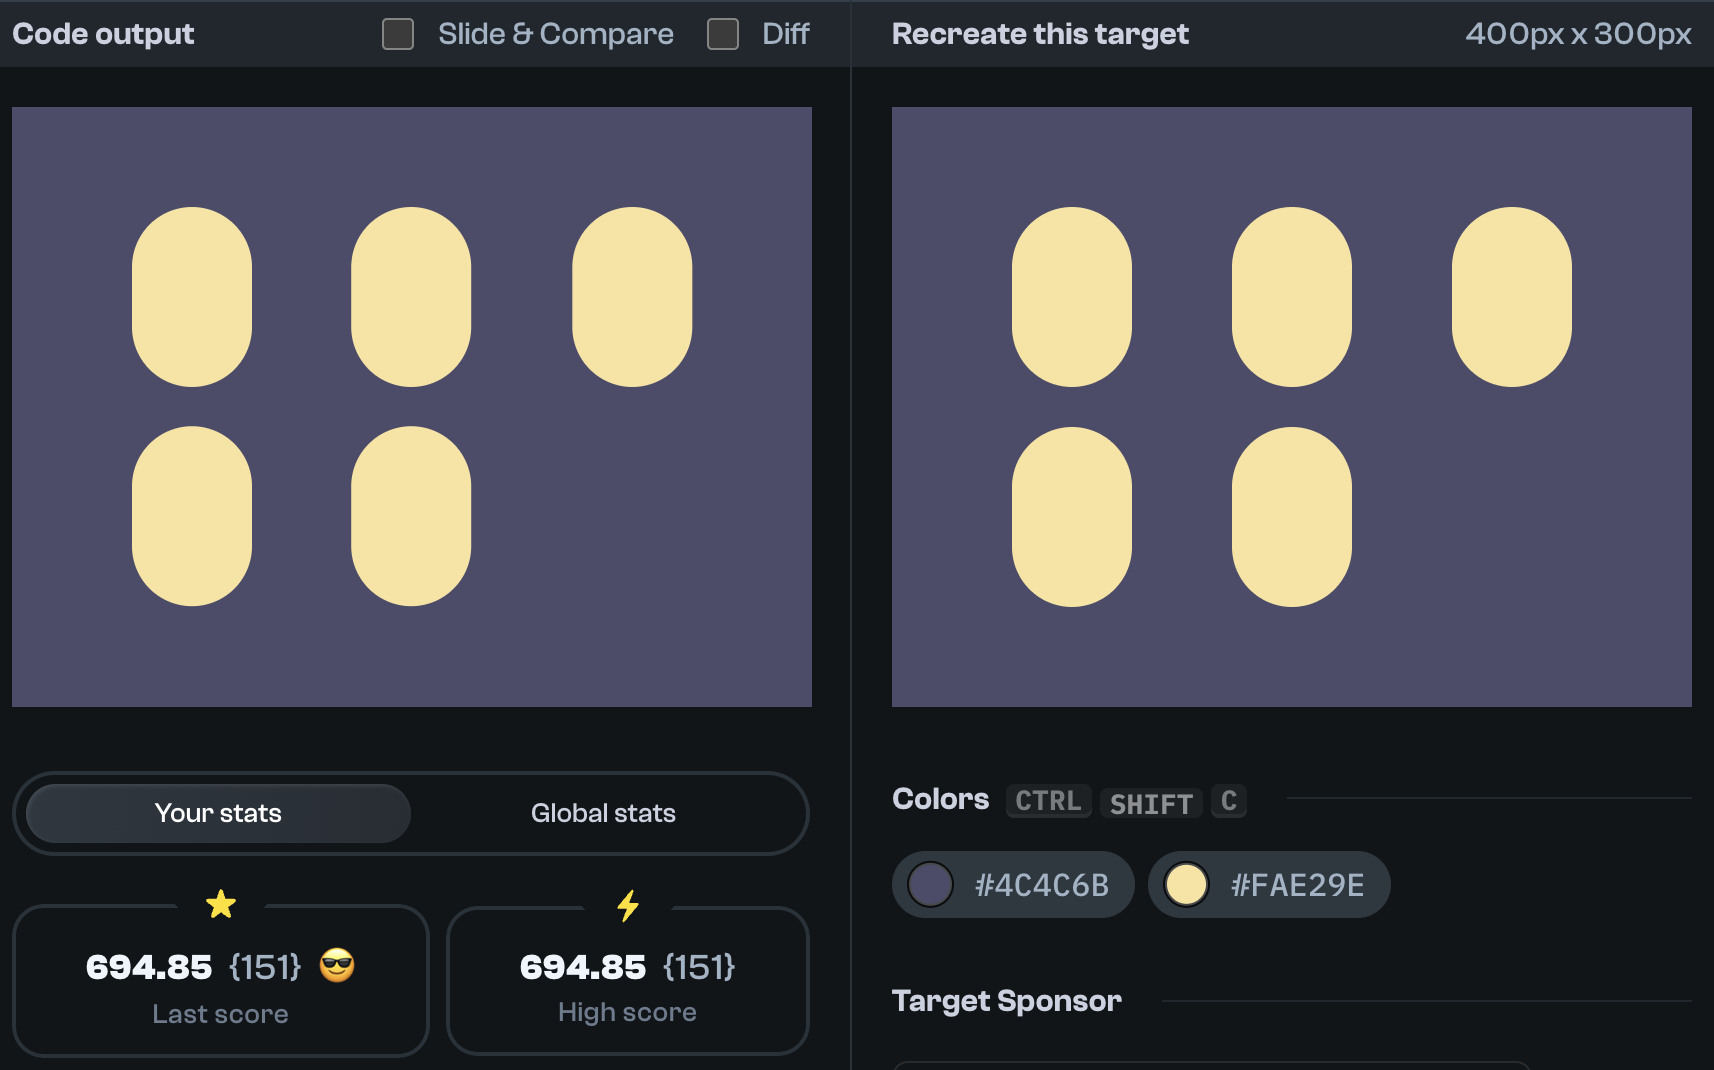Toggle the Diff checkbox off

click(722, 33)
